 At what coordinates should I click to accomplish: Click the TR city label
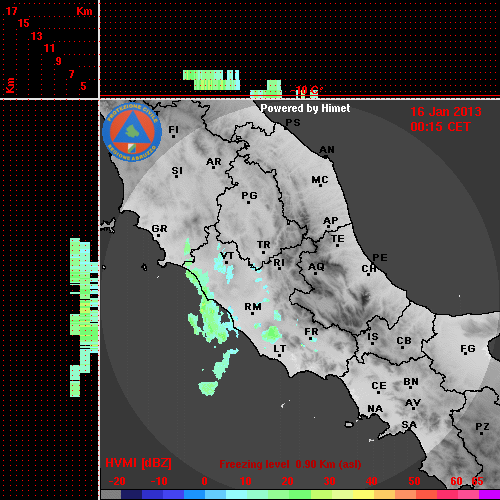tap(264, 245)
